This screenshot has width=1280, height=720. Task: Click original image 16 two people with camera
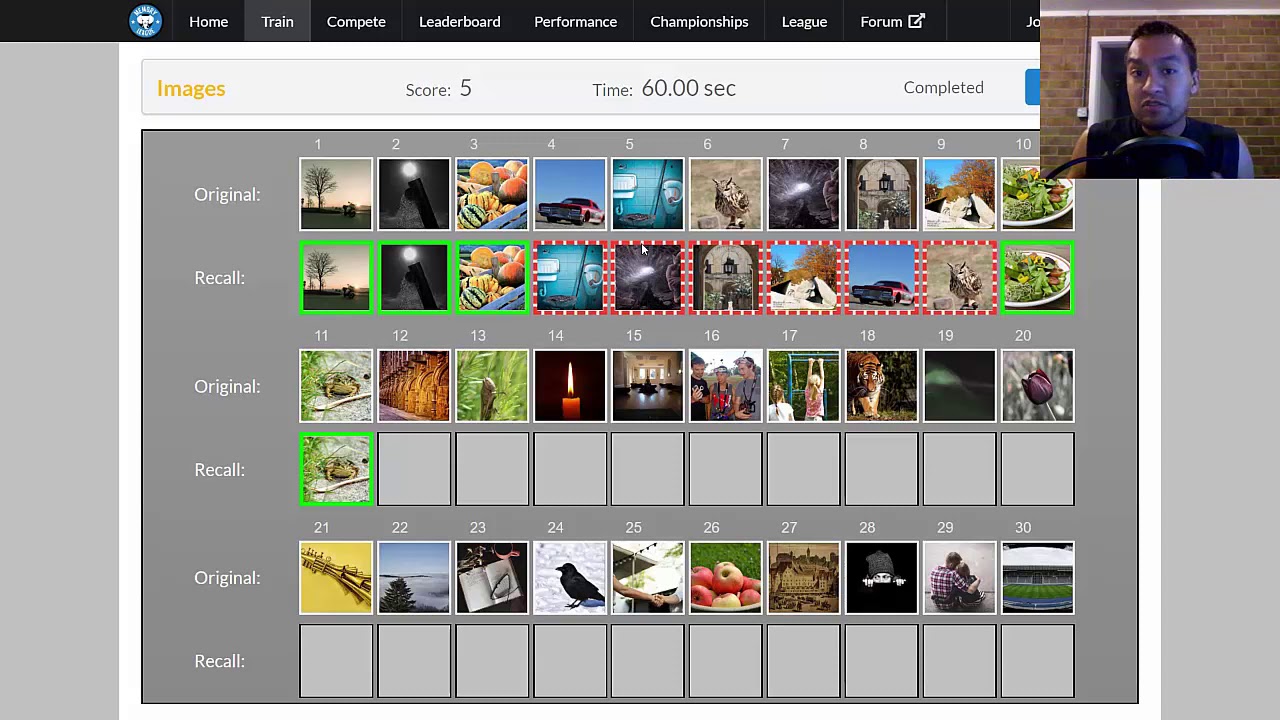[x=726, y=386]
